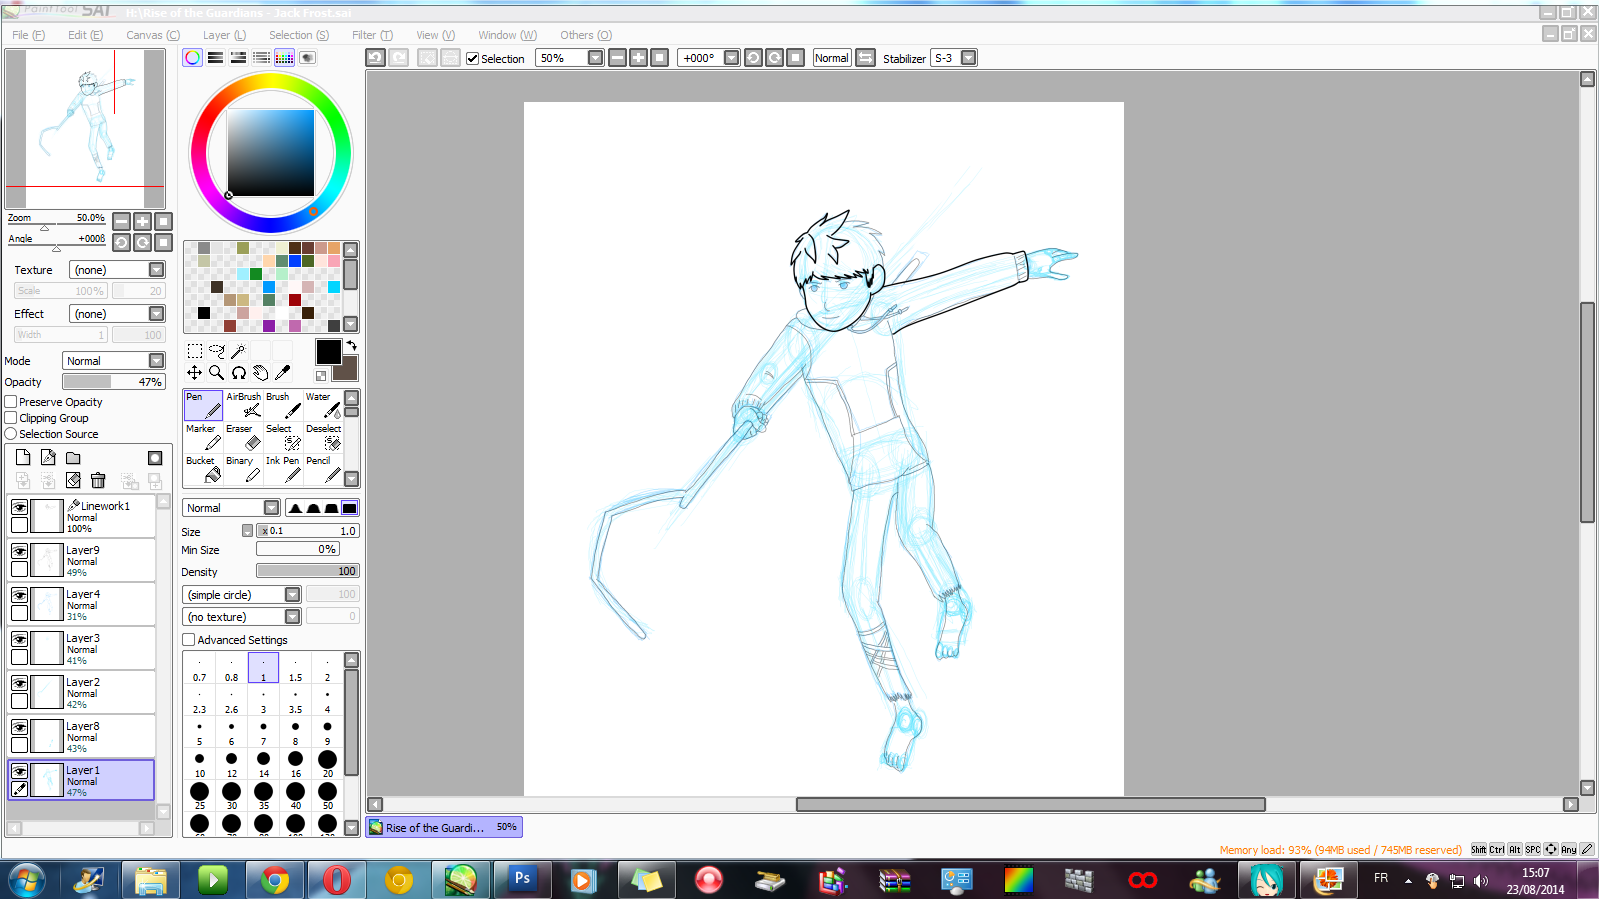1599x899 pixels.
Task: Set layer as Selection Source
Action: tap(11, 434)
